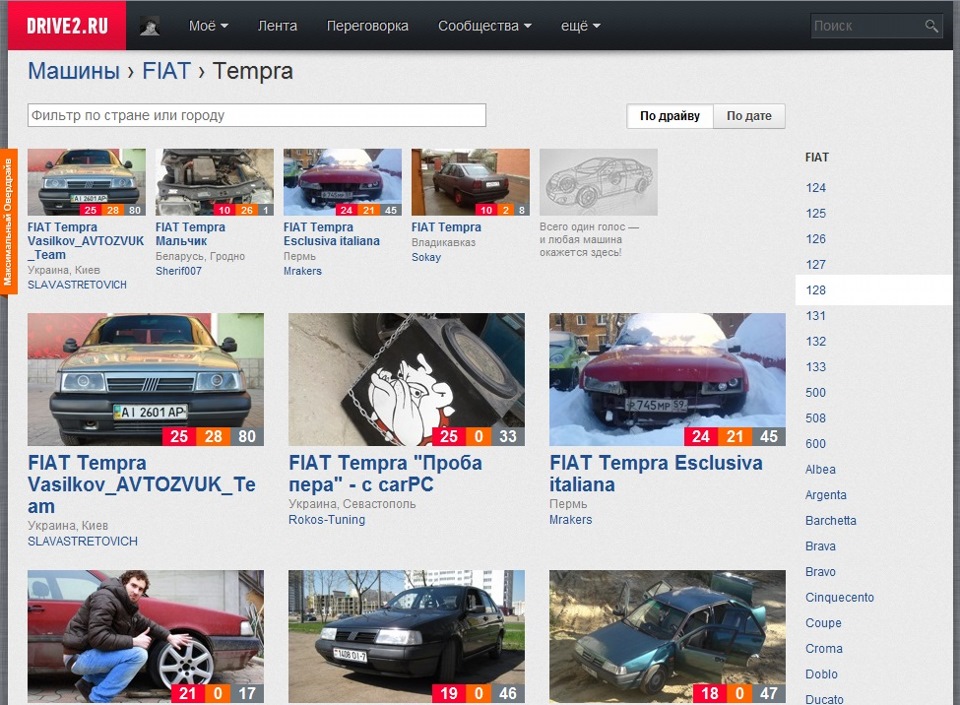
Task: Open Cinquecento model list
Action: tap(839, 598)
